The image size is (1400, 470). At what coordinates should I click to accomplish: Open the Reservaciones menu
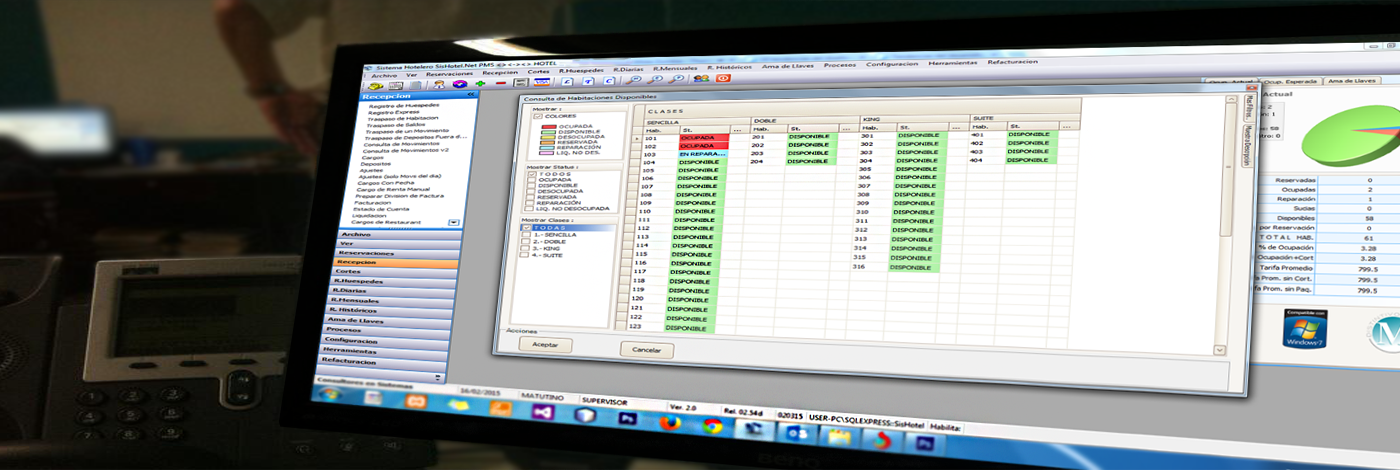pyautogui.click(x=450, y=74)
